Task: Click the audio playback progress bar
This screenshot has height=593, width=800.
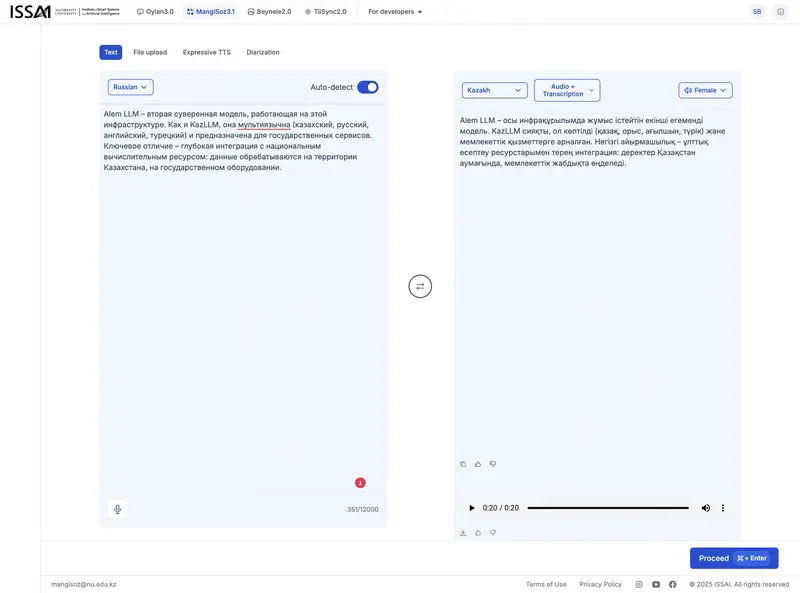Action: (610, 507)
